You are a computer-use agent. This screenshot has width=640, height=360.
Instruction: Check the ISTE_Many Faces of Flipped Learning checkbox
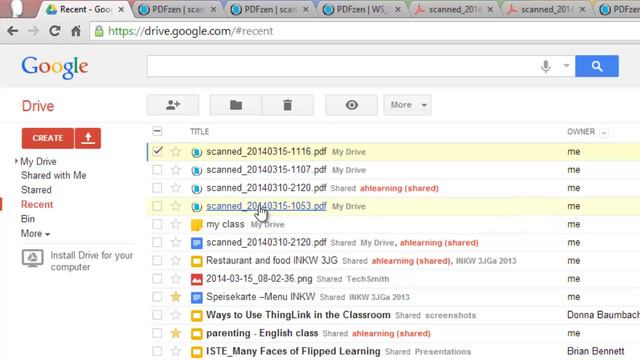157,351
